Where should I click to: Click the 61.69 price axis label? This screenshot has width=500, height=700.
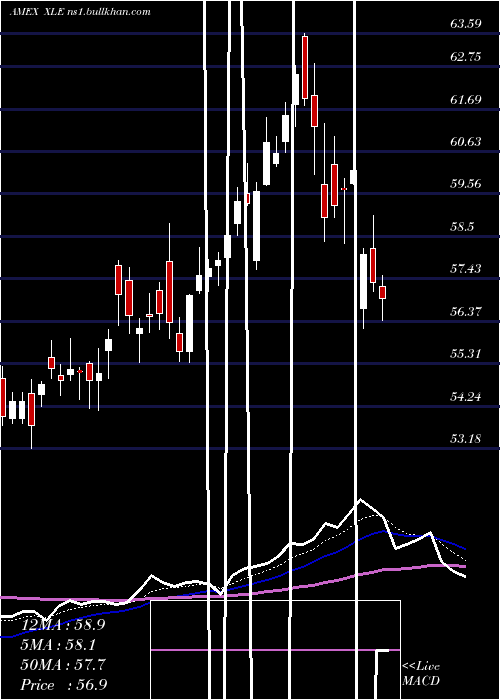[x=466, y=99]
